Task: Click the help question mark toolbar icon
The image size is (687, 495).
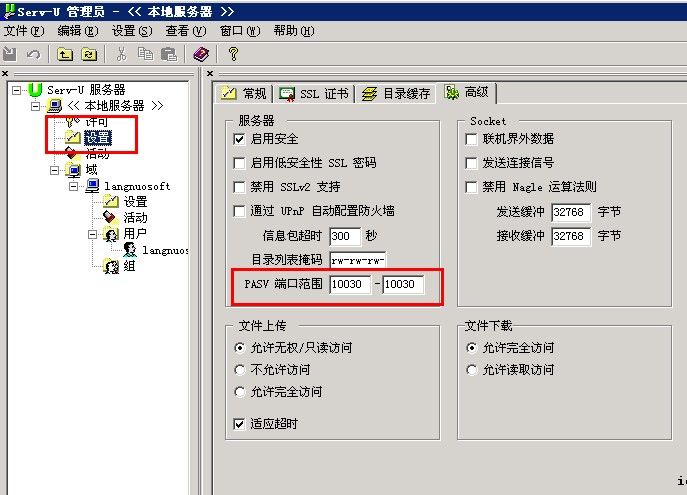Action: click(x=233, y=54)
